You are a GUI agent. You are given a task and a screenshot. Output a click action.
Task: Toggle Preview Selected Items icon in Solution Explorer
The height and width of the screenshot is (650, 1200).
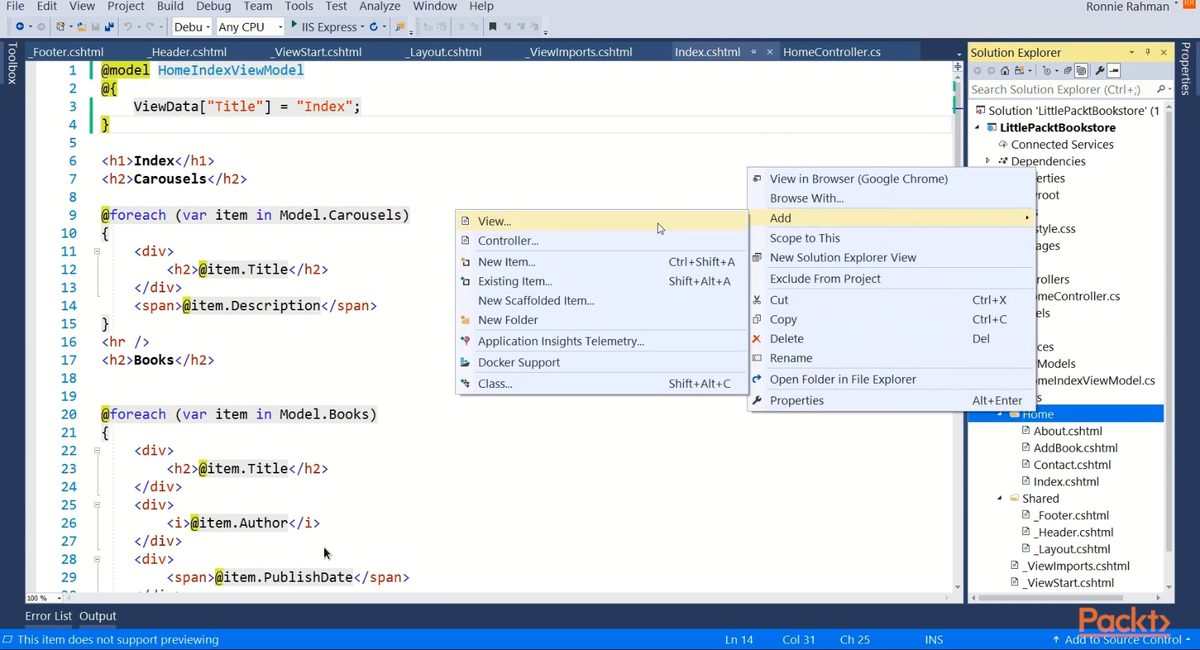[1114, 71]
